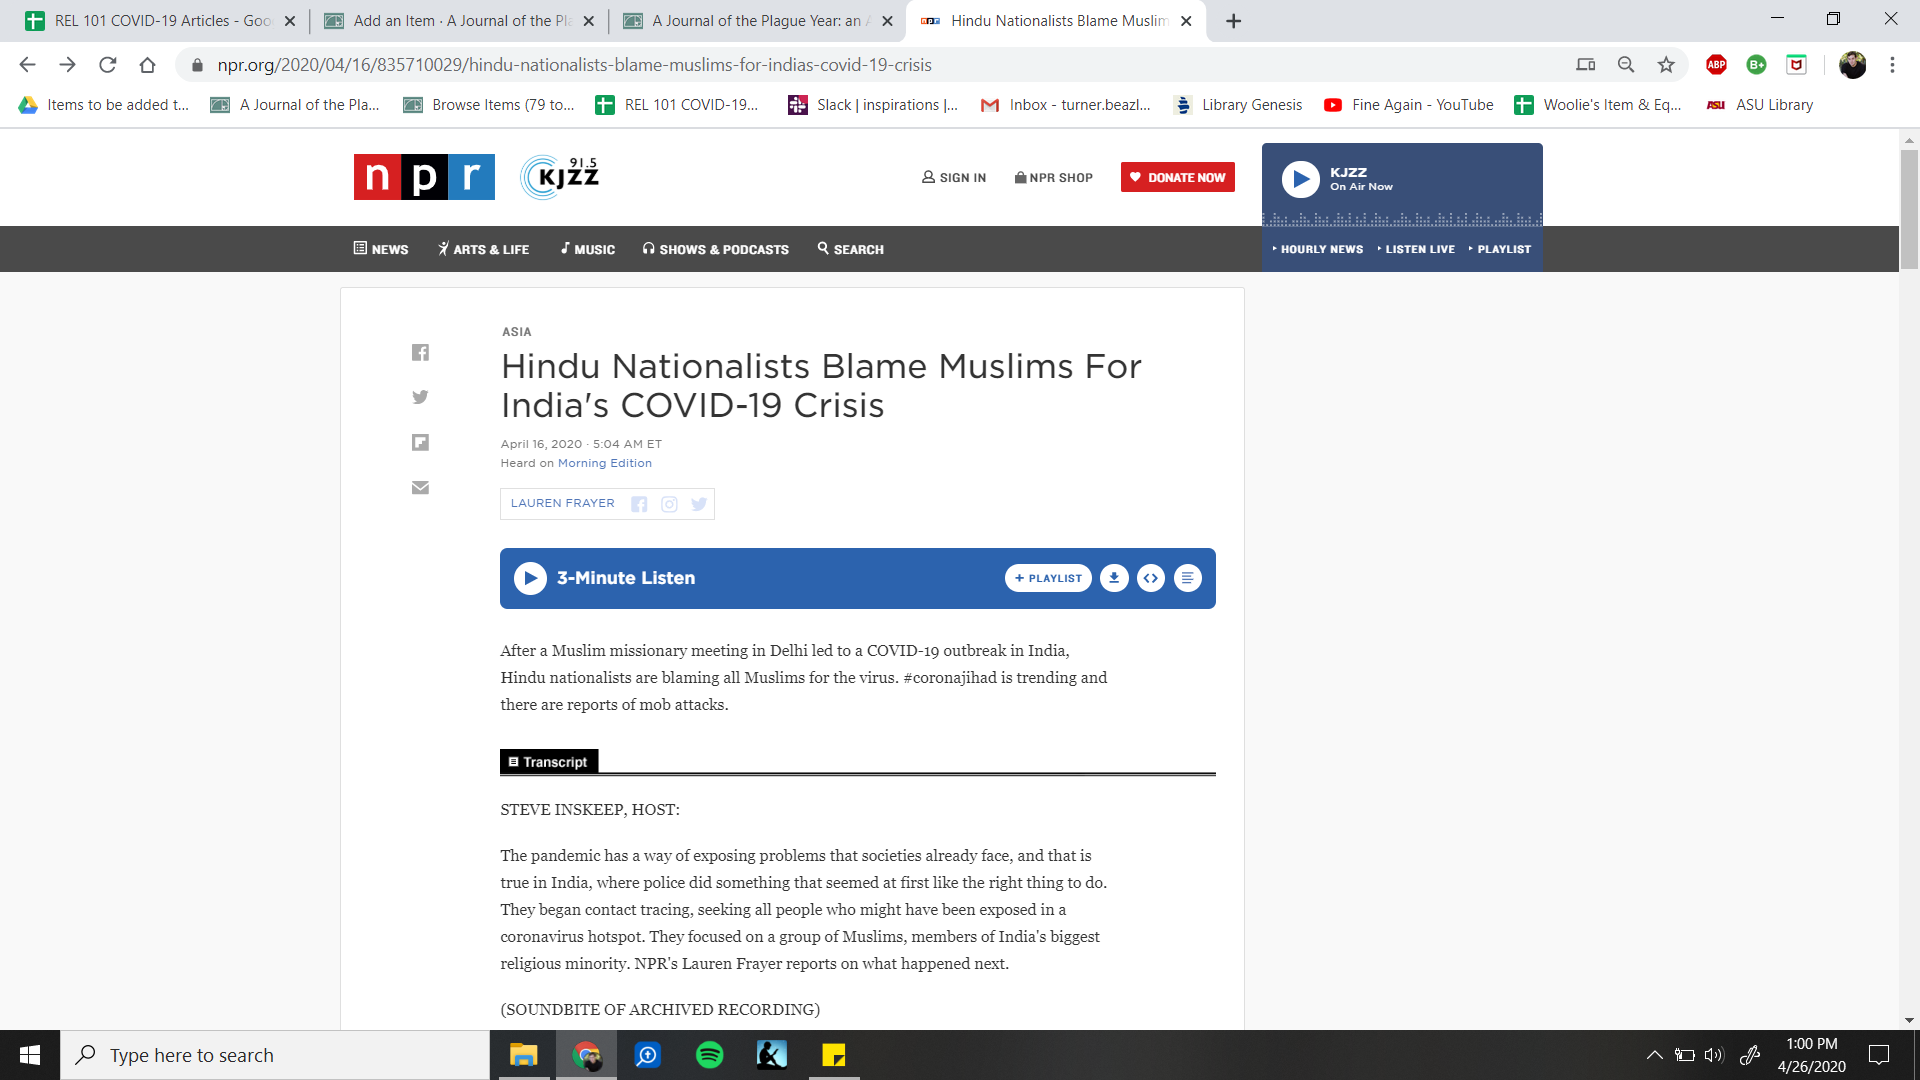Screen dimensions: 1920x1080
Task: Share article via Twitter sidebar icon
Action: click(420, 397)
